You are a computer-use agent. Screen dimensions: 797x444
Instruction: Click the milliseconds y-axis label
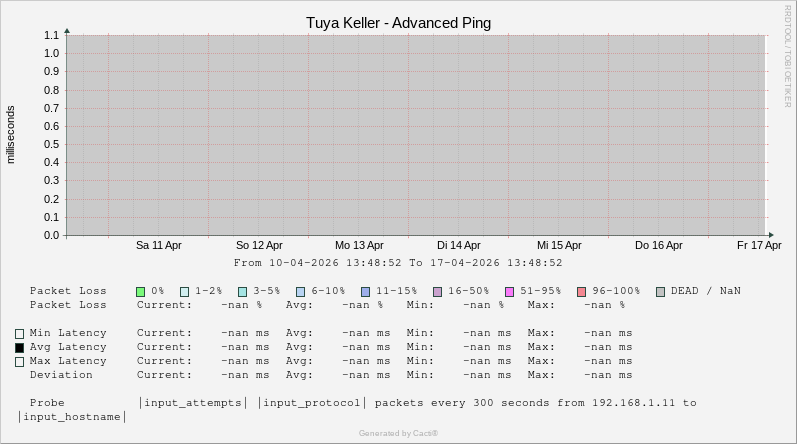point(11,135)
